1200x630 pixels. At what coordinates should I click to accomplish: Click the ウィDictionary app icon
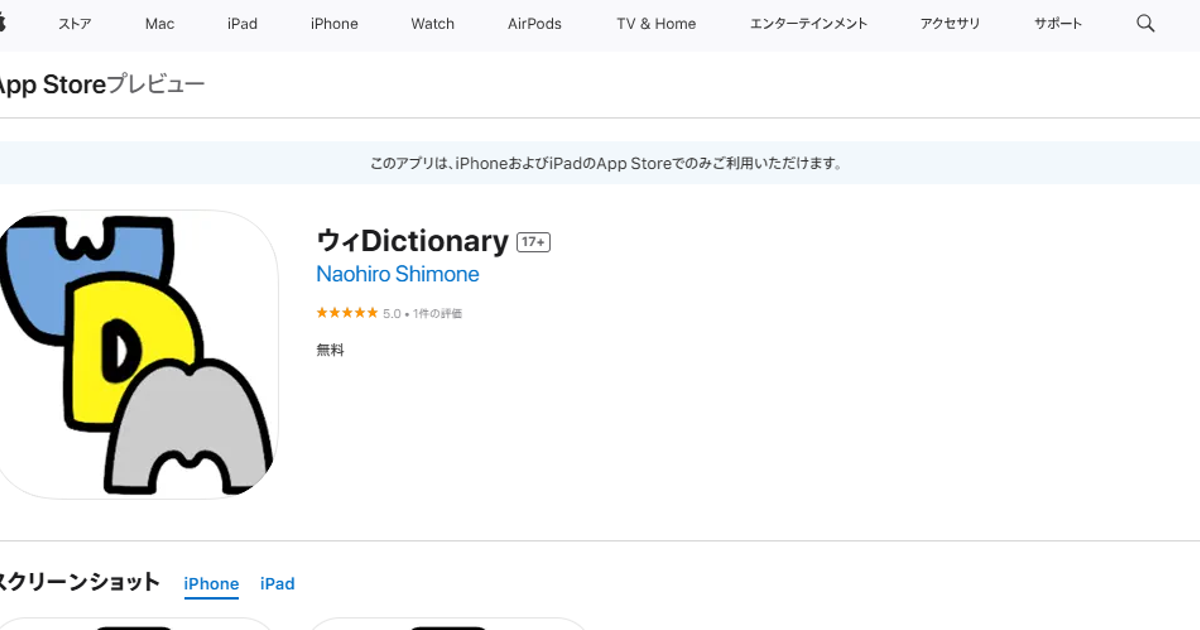(137, 354)
